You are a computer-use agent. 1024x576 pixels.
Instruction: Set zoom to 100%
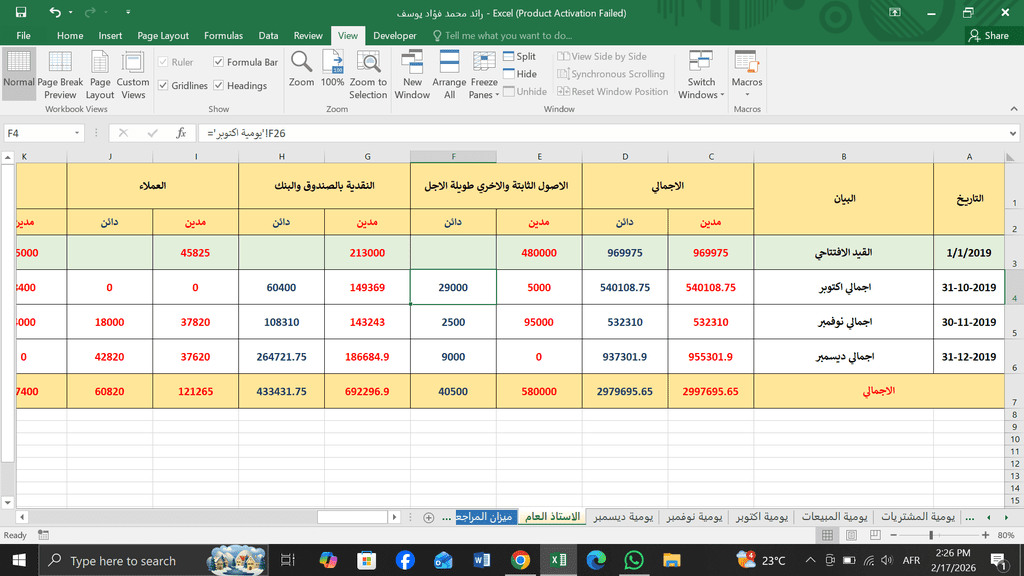tap(333, 70)
